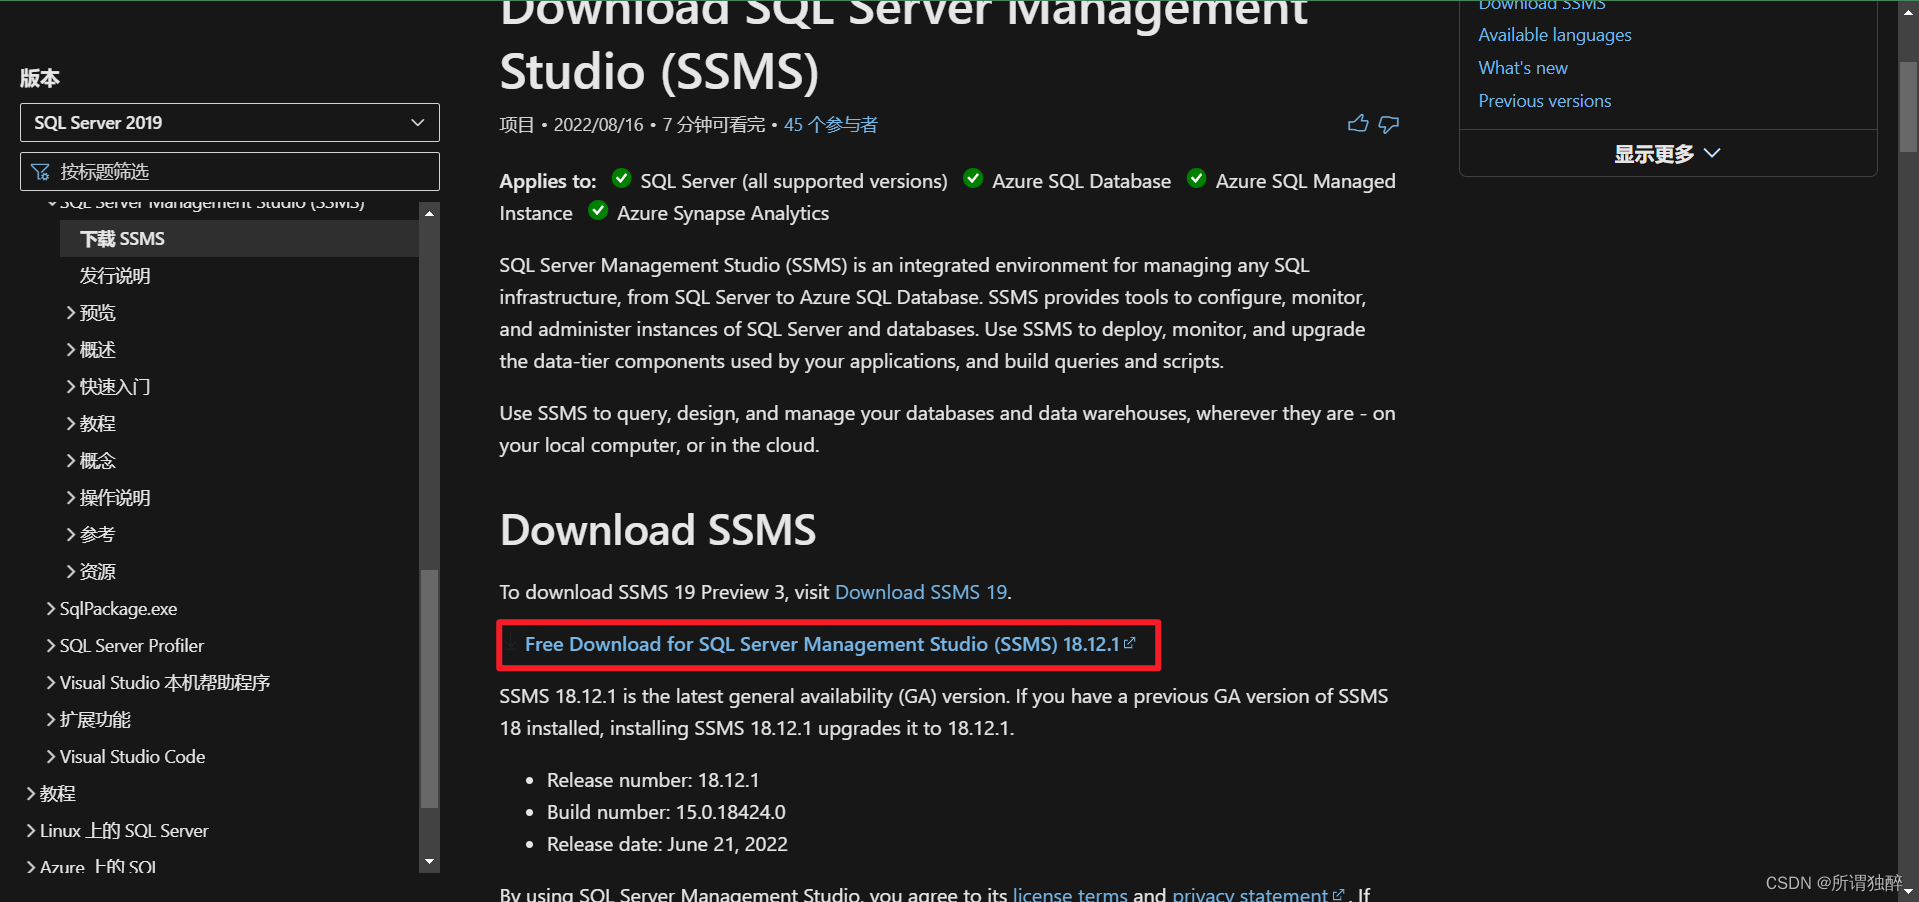This screenshot has height=902, width=1919.
Task: Expand the Visual Studio Code node
Action: (x=51, y=757)
